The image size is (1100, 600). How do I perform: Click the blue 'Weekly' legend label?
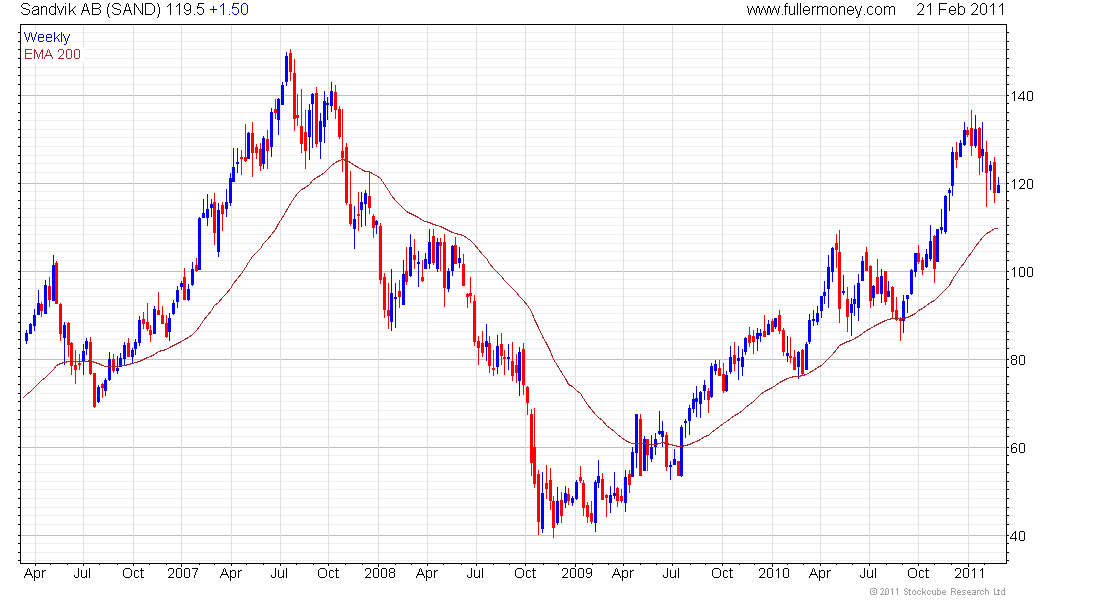pyautogui.click(x=47, y=37)
